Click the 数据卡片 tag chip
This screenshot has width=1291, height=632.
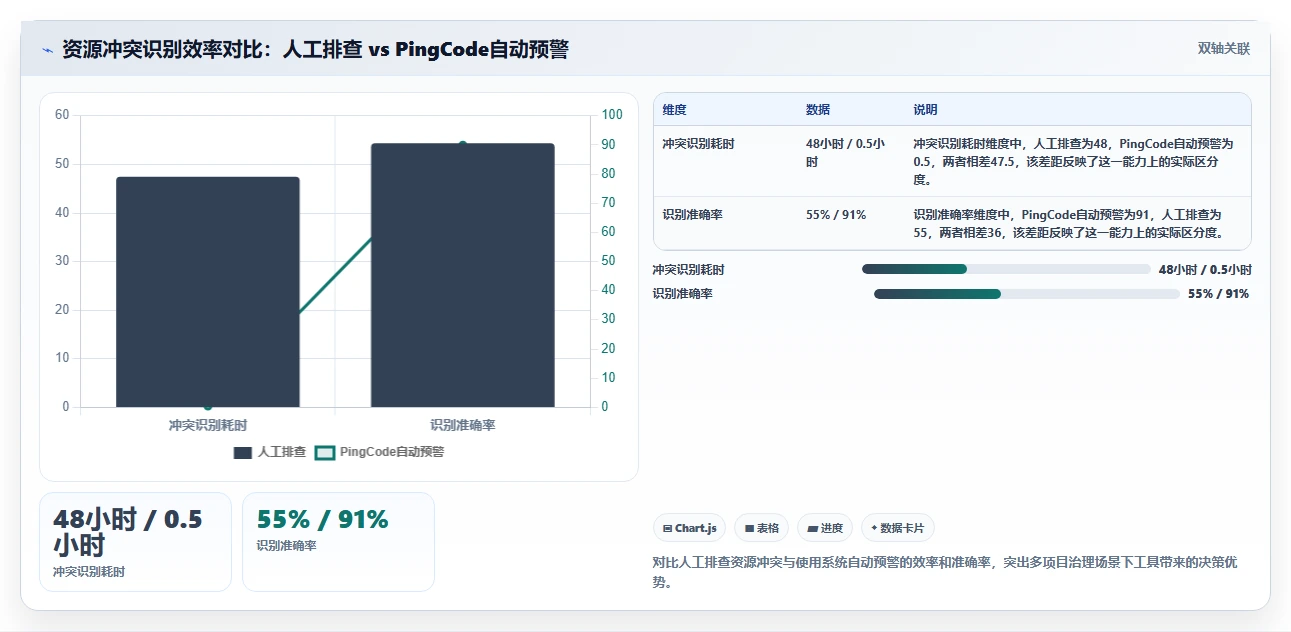tap(898, 528)
